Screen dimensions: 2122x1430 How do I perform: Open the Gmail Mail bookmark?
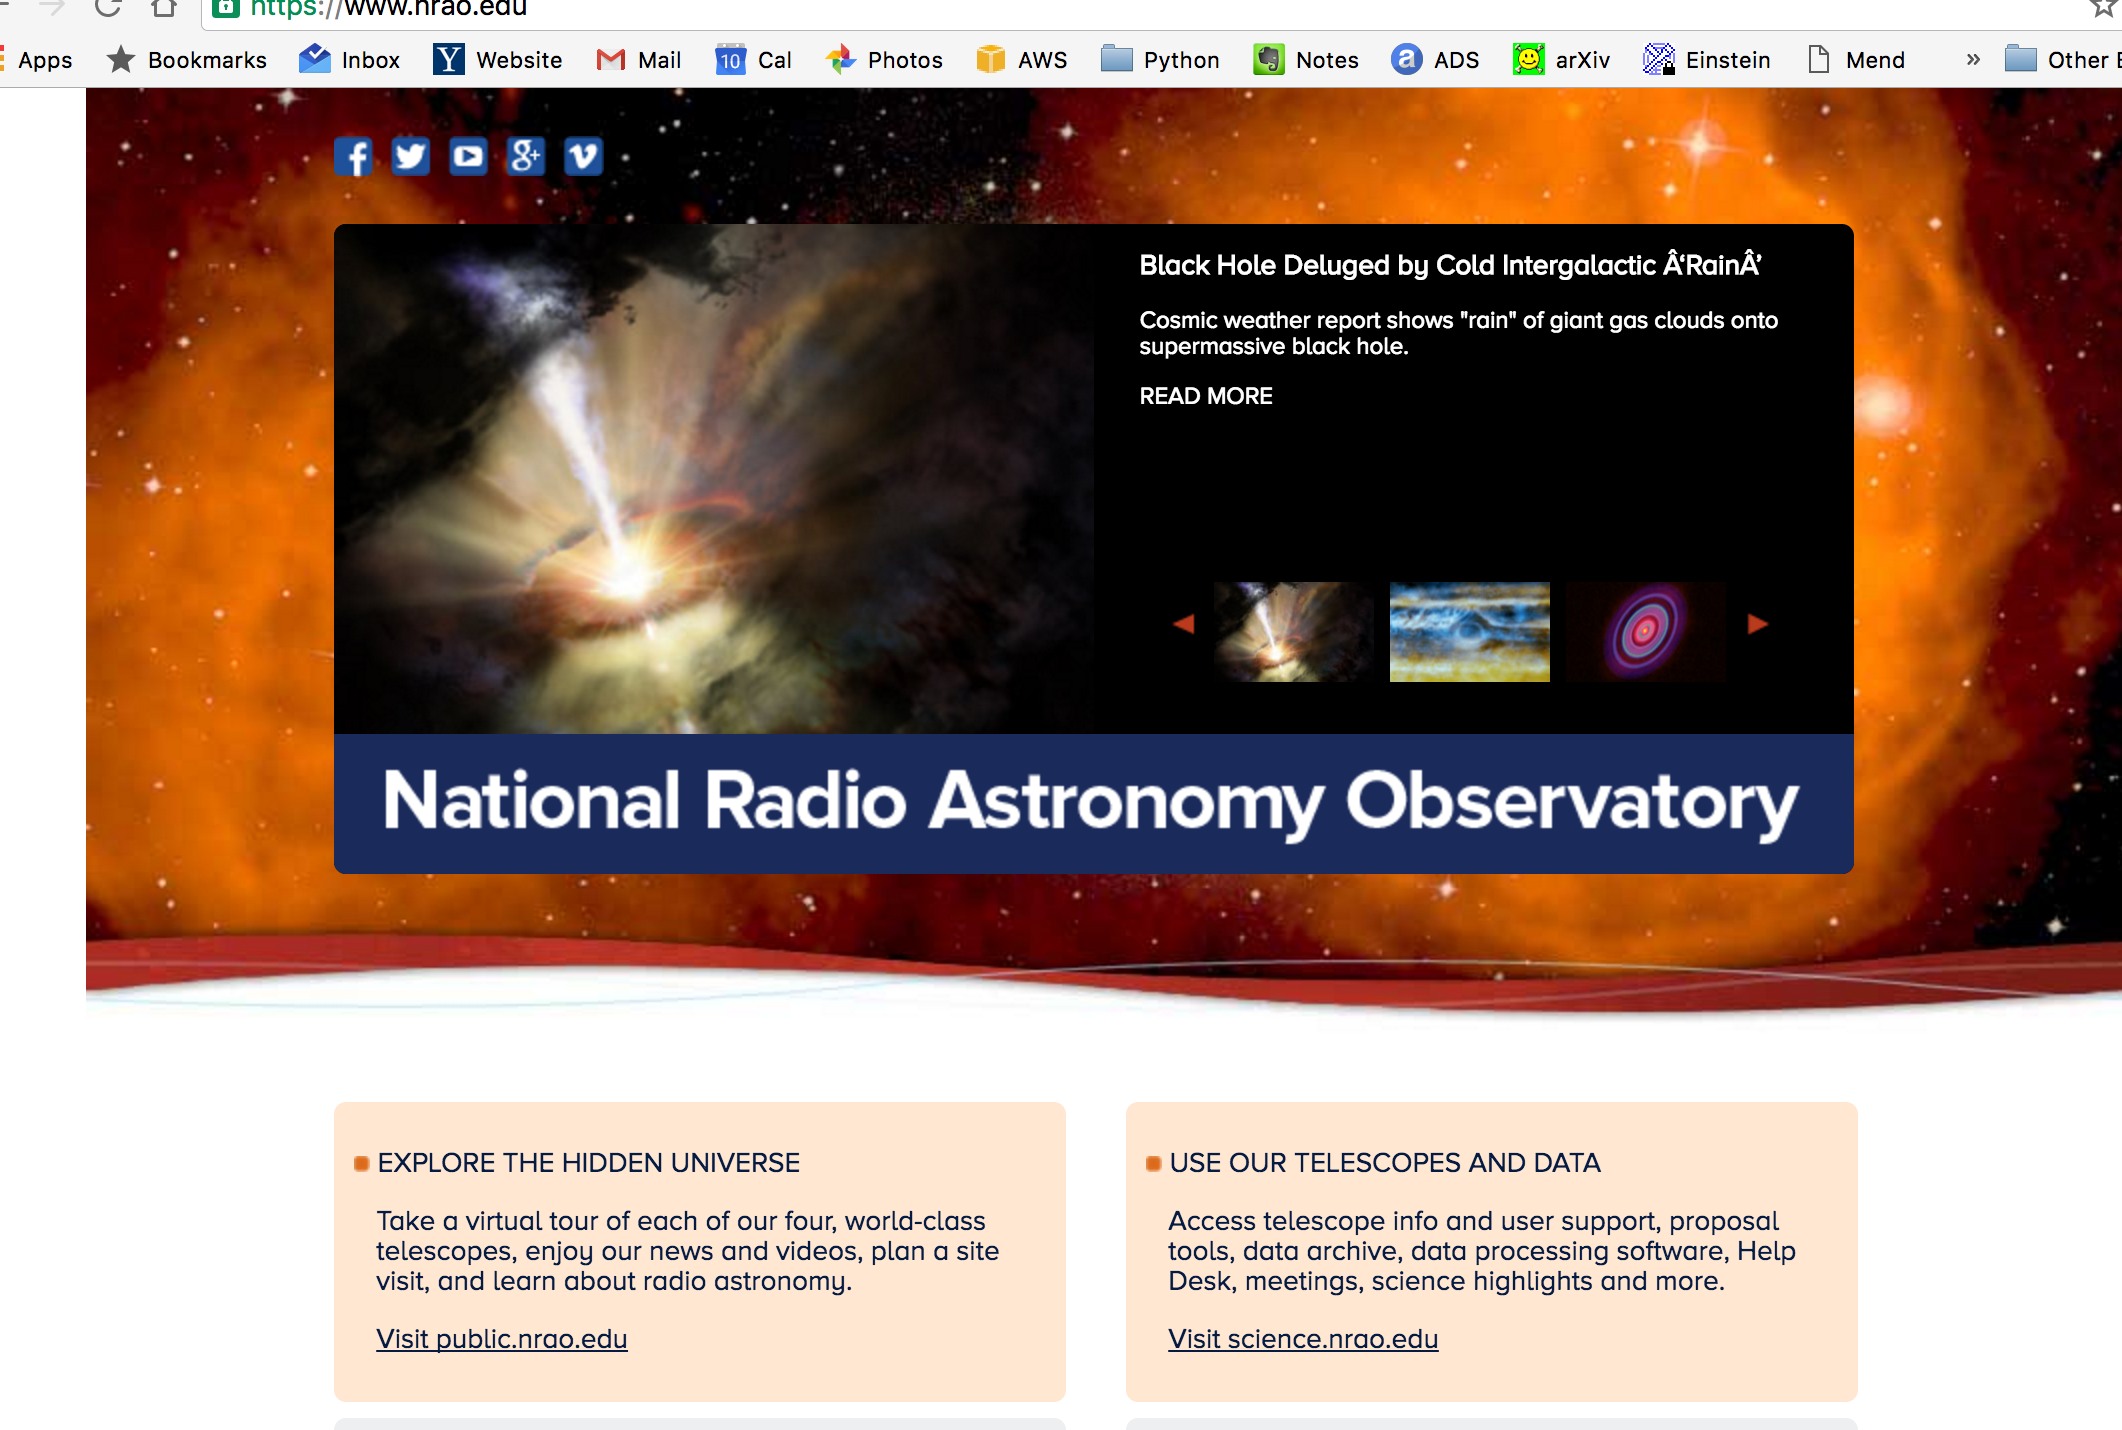click(x=638, y=60)
